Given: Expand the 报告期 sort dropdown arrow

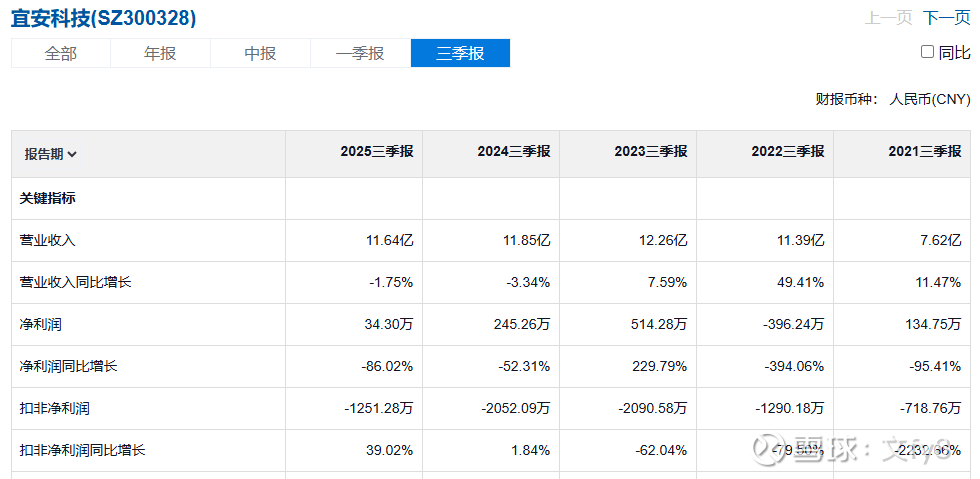Looking at the screenshot, I should 72,154.
